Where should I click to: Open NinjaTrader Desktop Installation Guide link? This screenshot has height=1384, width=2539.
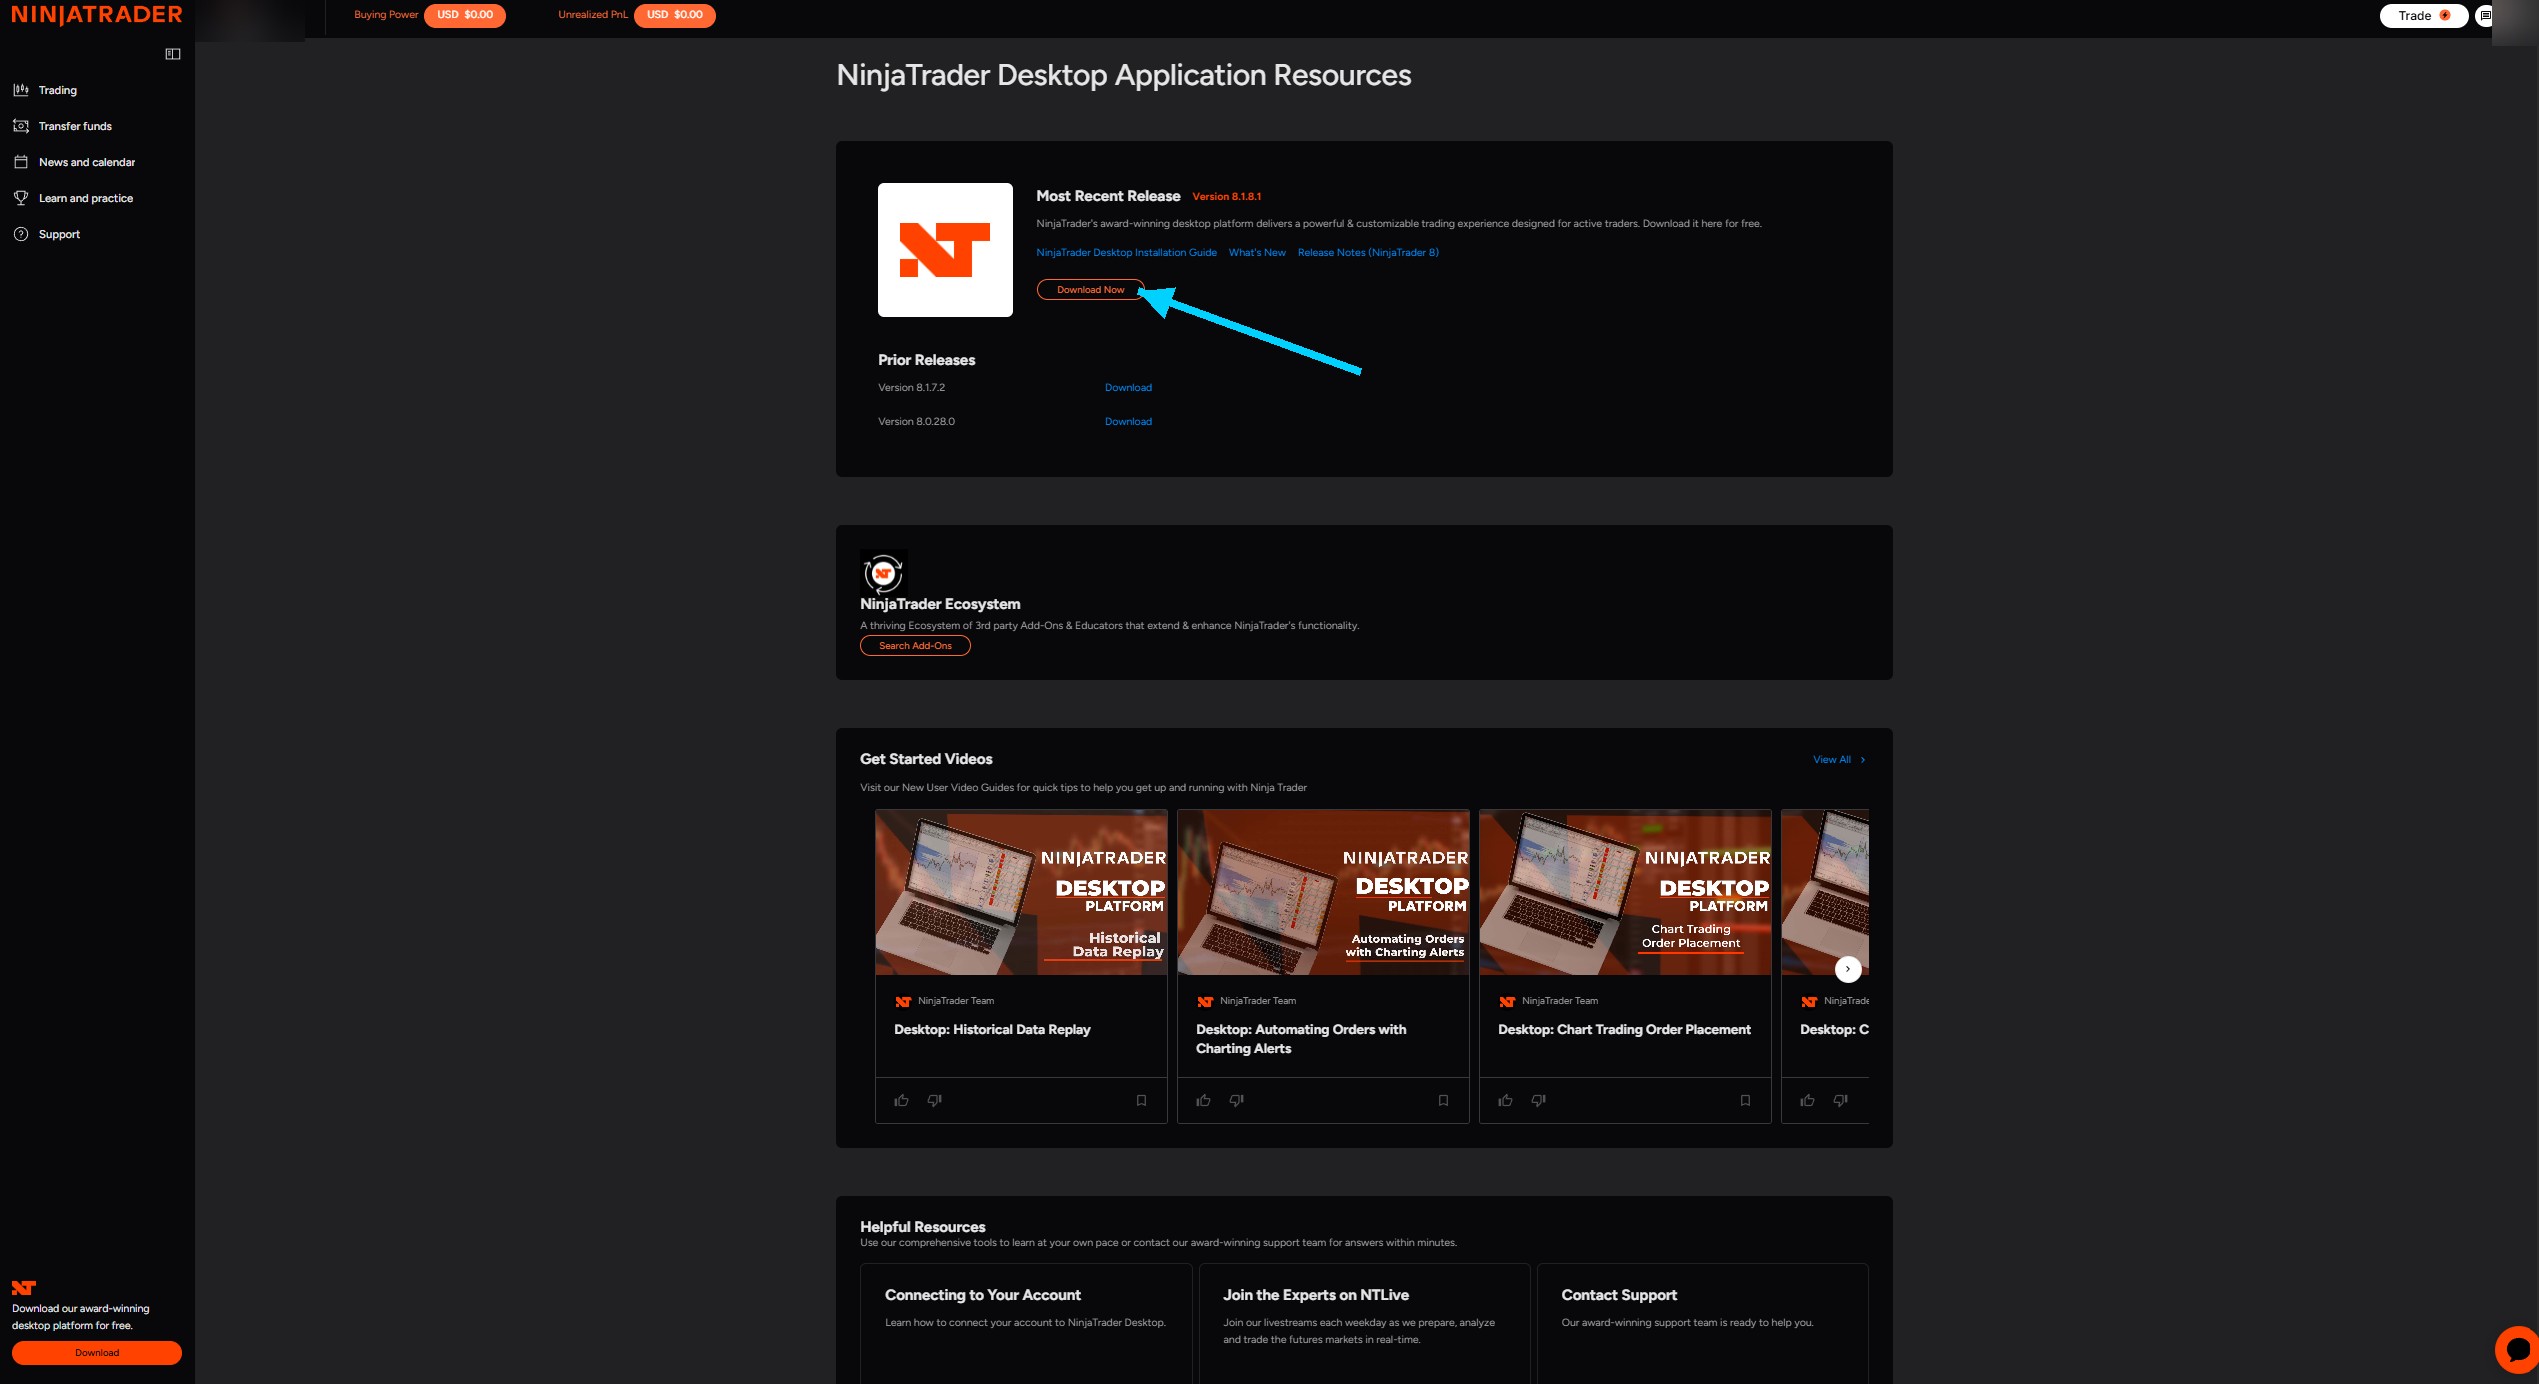click(x=1126, y=253)
